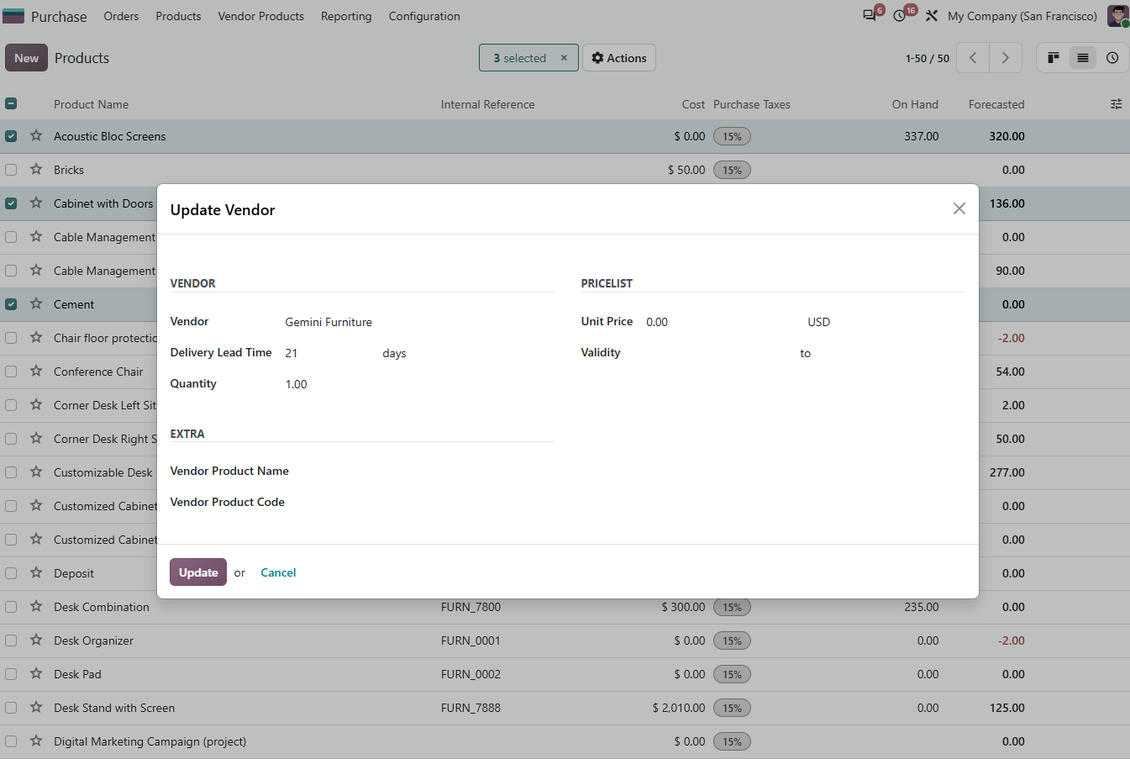Check the Desk Pad row checkbox
Viewport: 1130px width, 759px height.
point(11,674)
